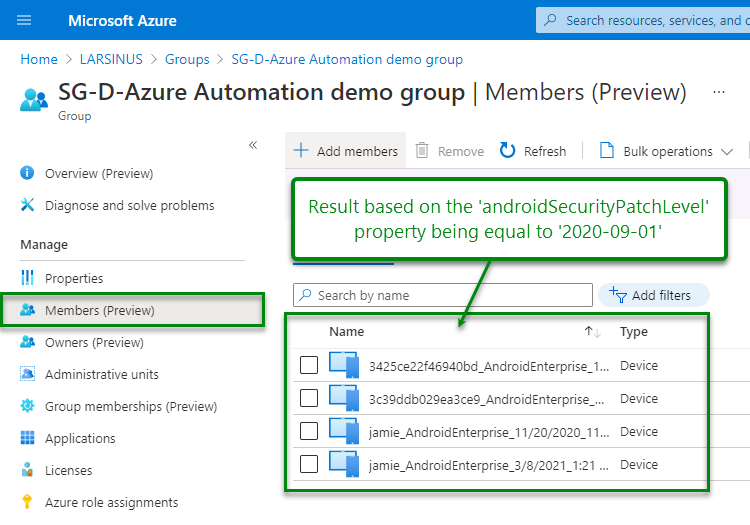Click the Name column header text

click(x=346, y=331)
